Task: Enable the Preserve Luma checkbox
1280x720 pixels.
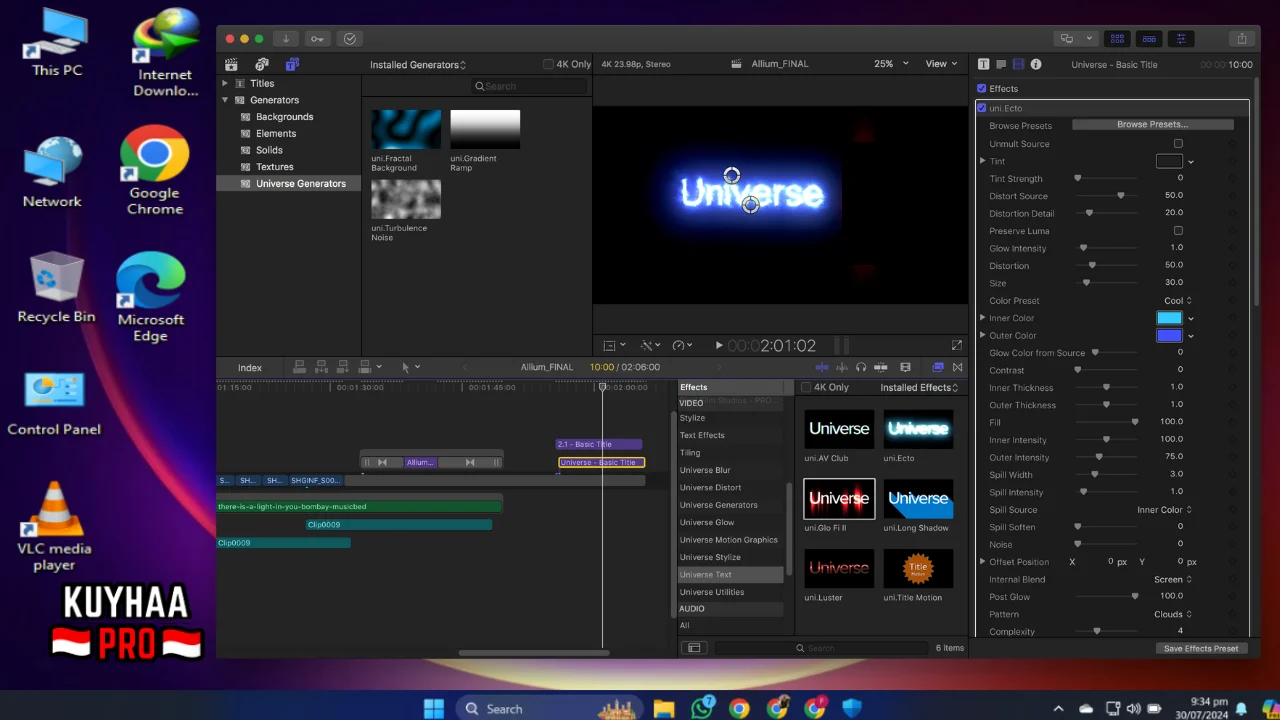Action: point(1178,230)
